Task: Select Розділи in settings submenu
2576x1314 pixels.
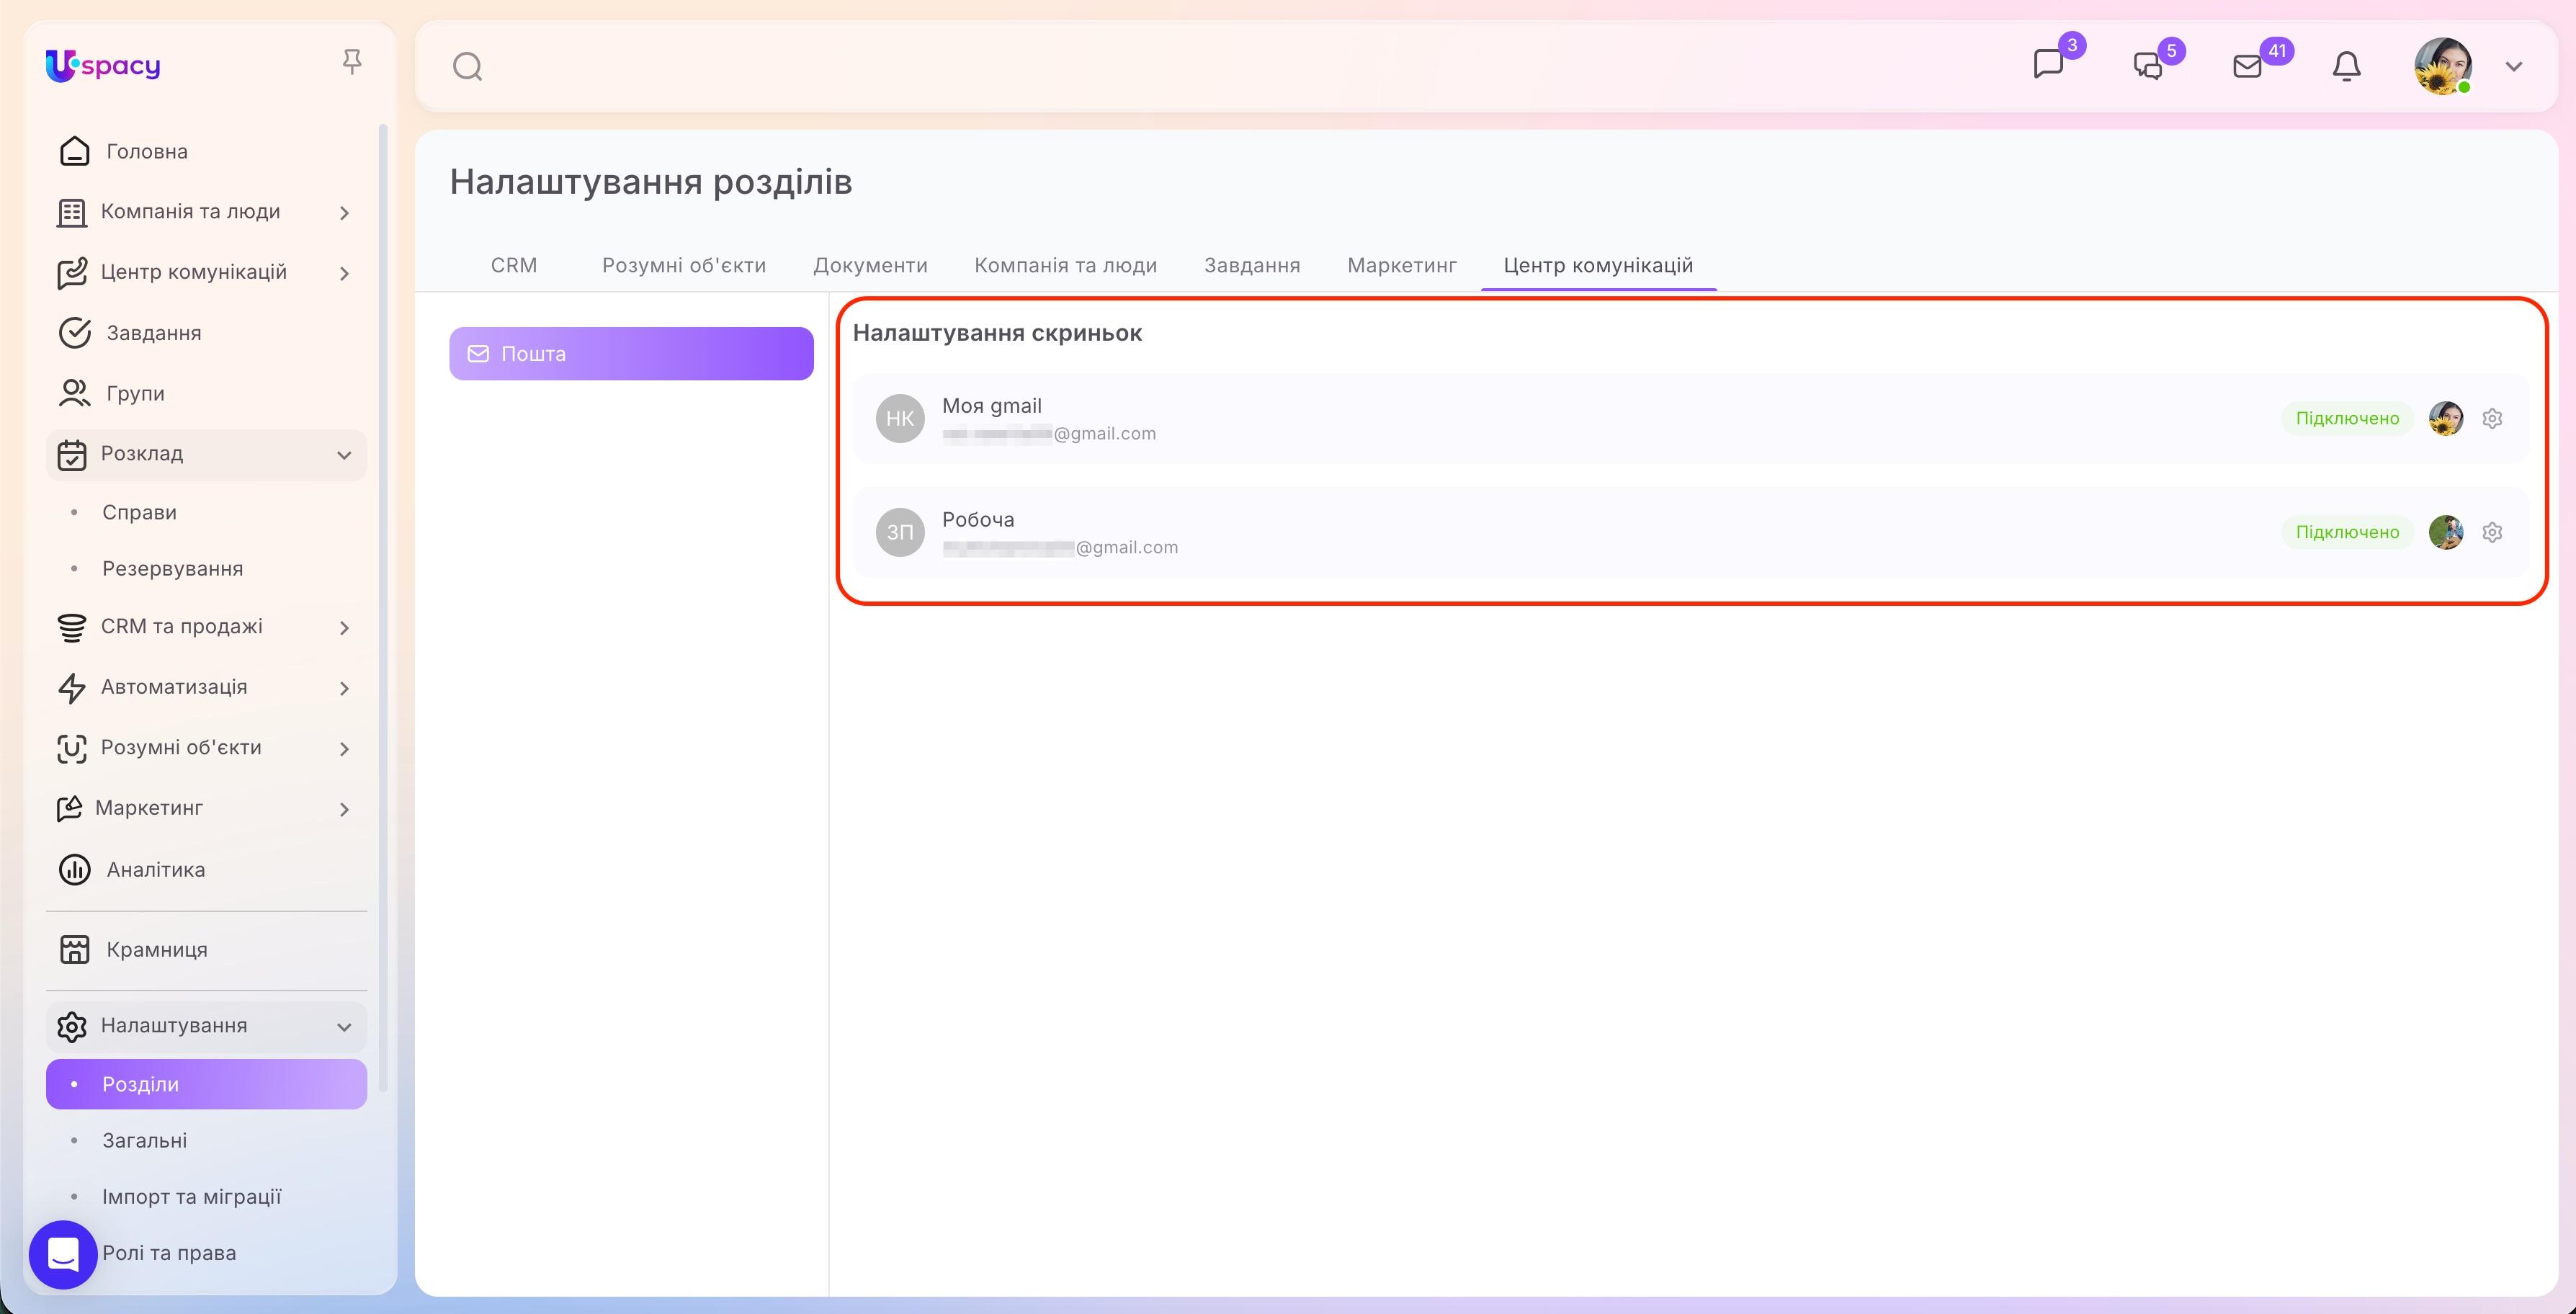Action: tap(206, 1084)
